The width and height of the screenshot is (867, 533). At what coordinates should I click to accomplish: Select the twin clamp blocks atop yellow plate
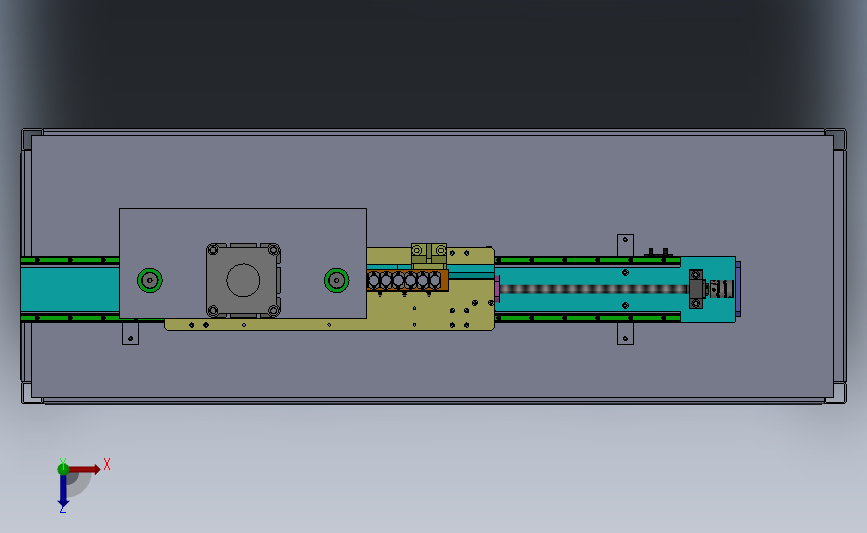[x=429, y=254]
